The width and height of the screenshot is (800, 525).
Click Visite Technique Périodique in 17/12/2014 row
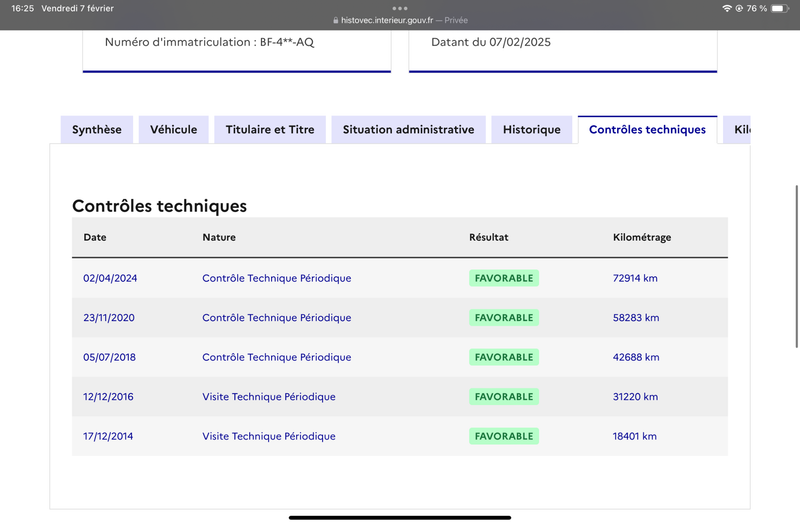pos(269,436)
